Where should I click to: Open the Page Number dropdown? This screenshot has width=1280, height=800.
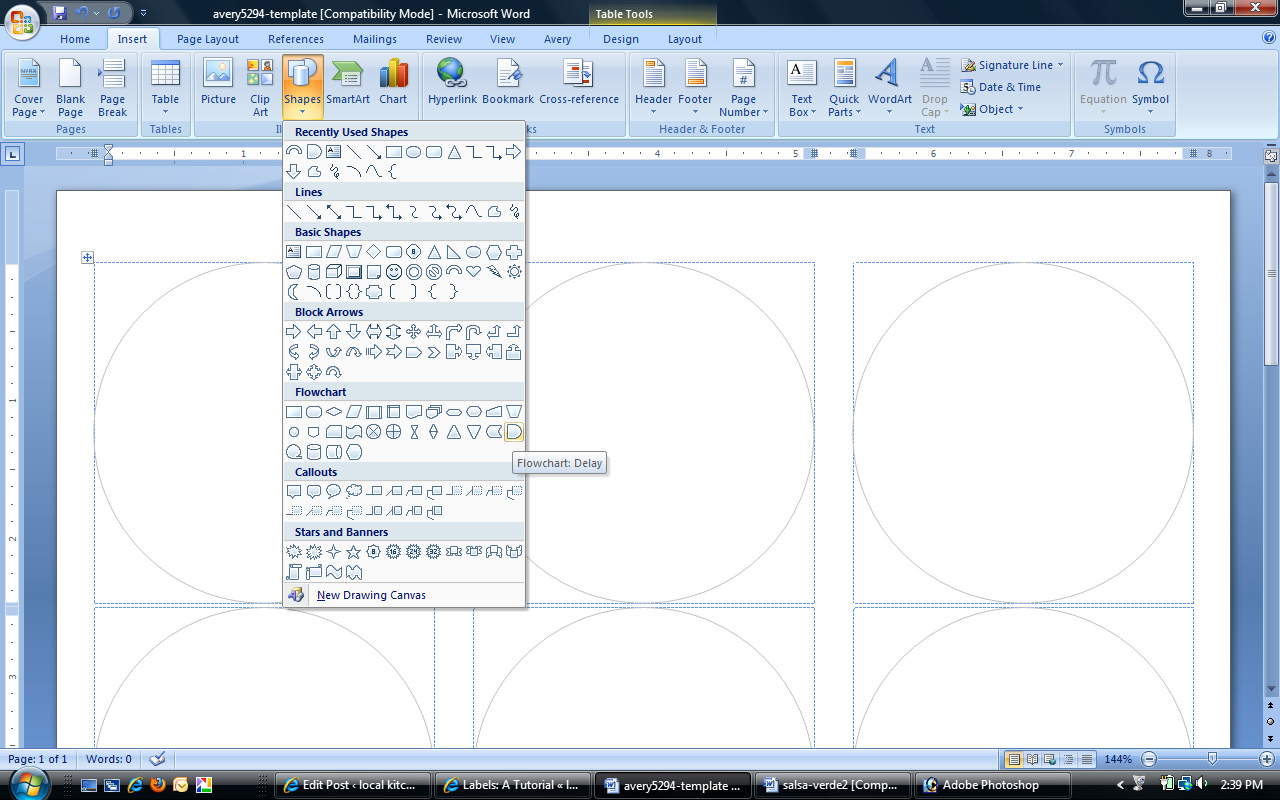coord(743,88)
